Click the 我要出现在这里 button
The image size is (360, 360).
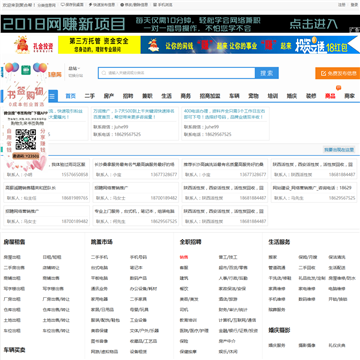point(339,150)
